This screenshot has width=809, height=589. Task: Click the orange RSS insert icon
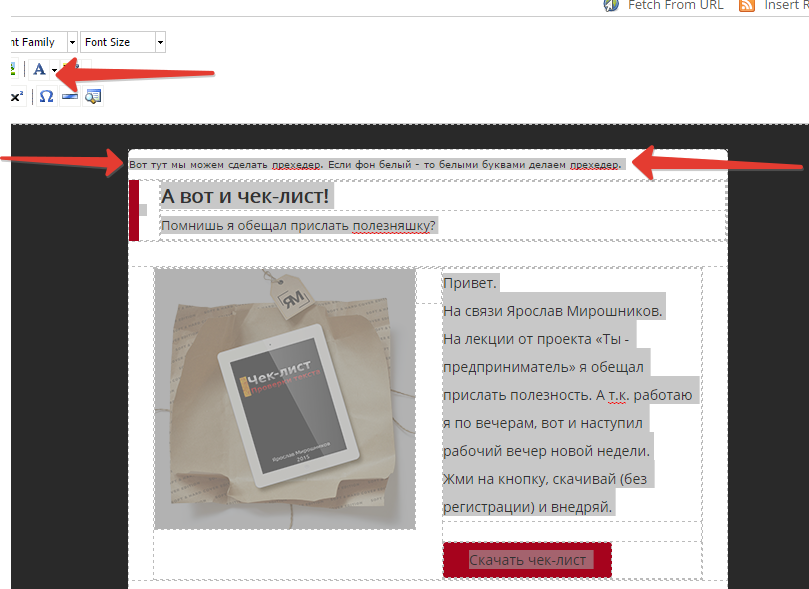pyautogui.click(x=747, y=6)
